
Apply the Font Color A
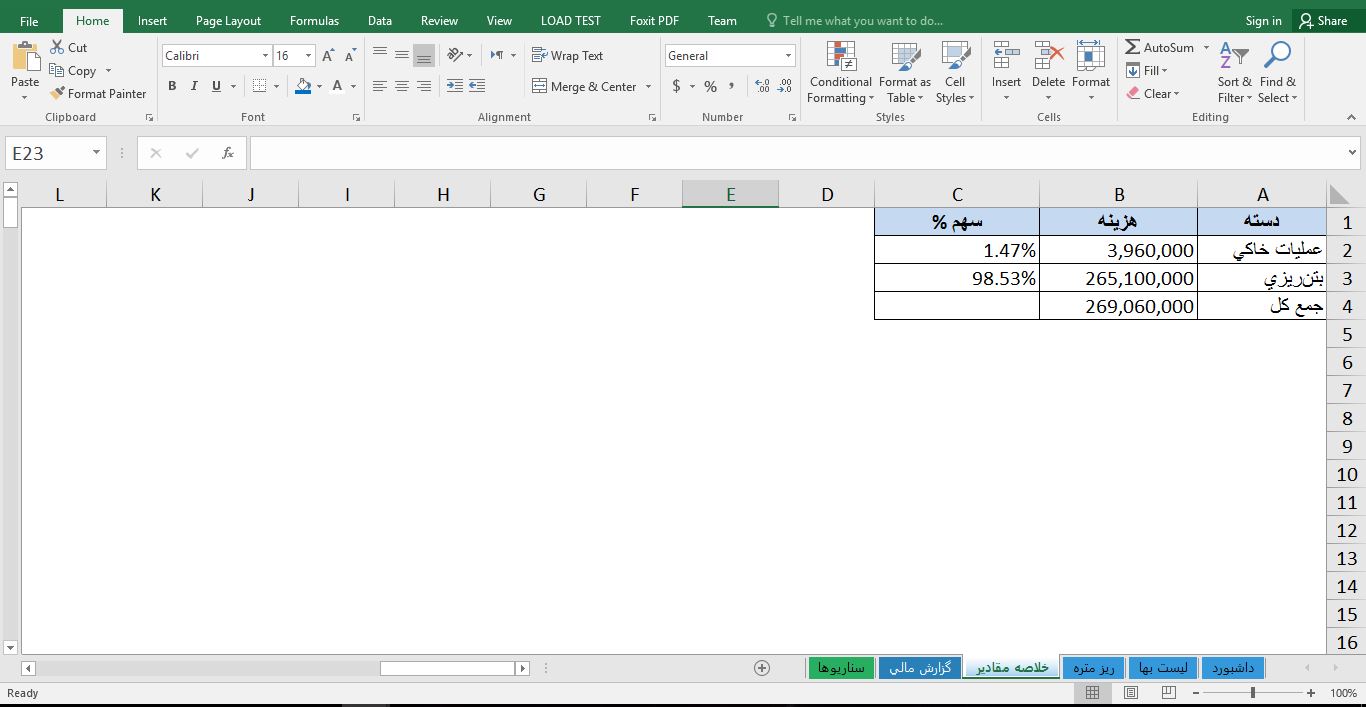pos(338,86)
